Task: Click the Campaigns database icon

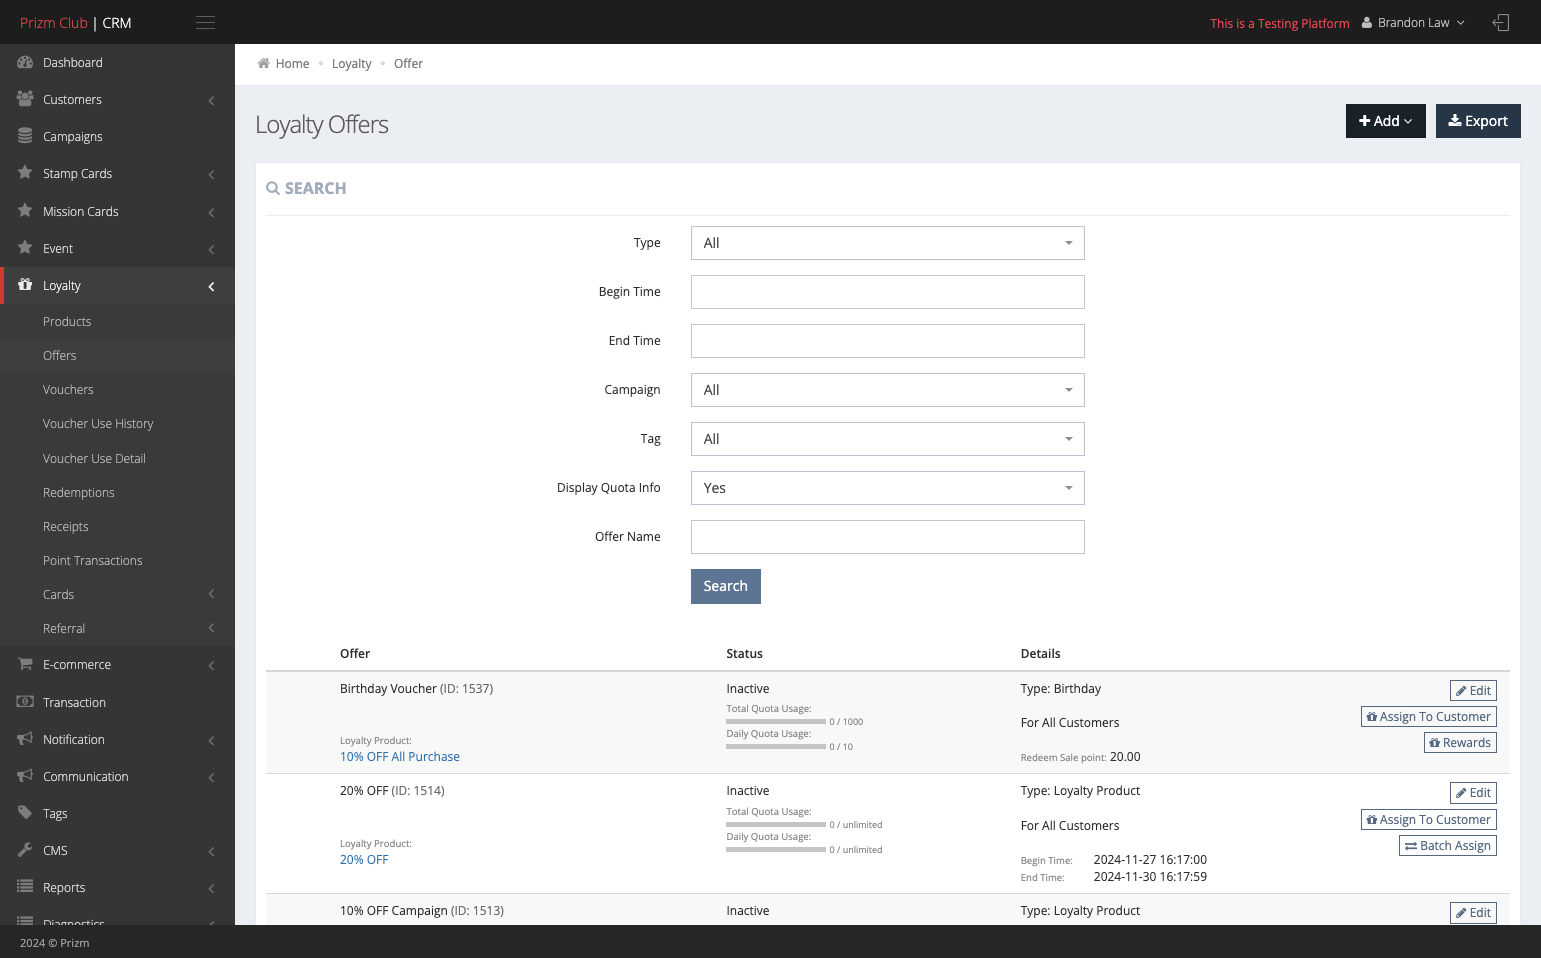Action: pyautogui.click(x=25, y=136)
